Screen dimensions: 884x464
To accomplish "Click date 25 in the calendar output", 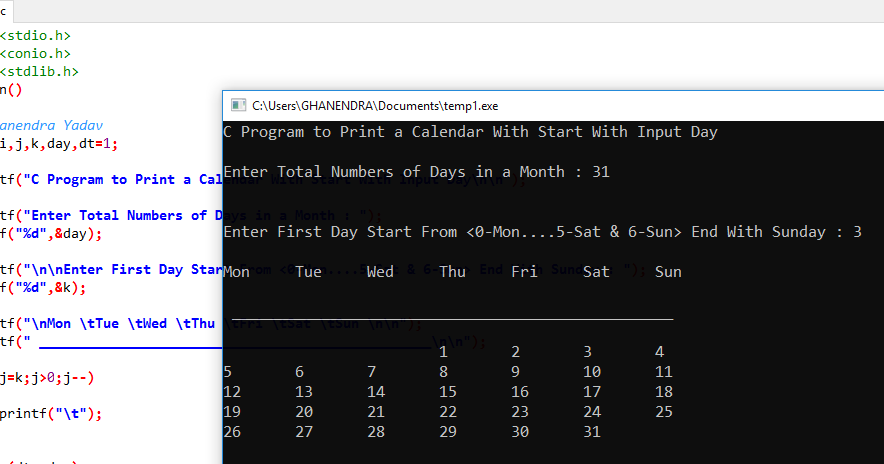I will click(x=664, y=412).
